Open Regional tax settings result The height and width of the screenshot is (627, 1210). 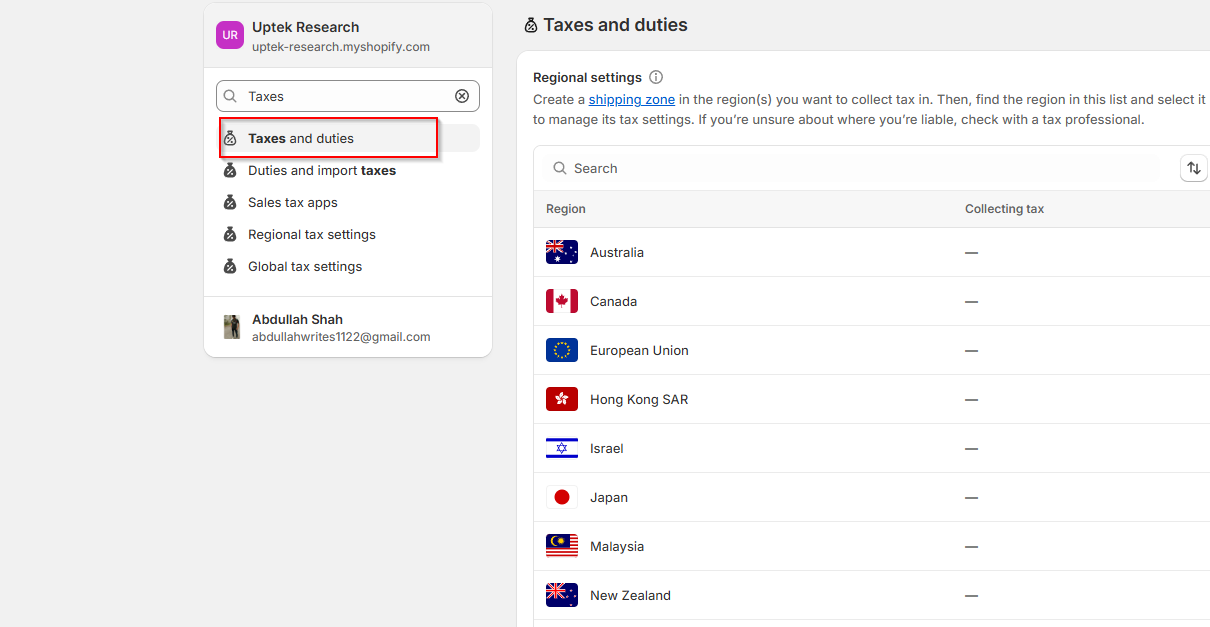[x=348, y=234]
